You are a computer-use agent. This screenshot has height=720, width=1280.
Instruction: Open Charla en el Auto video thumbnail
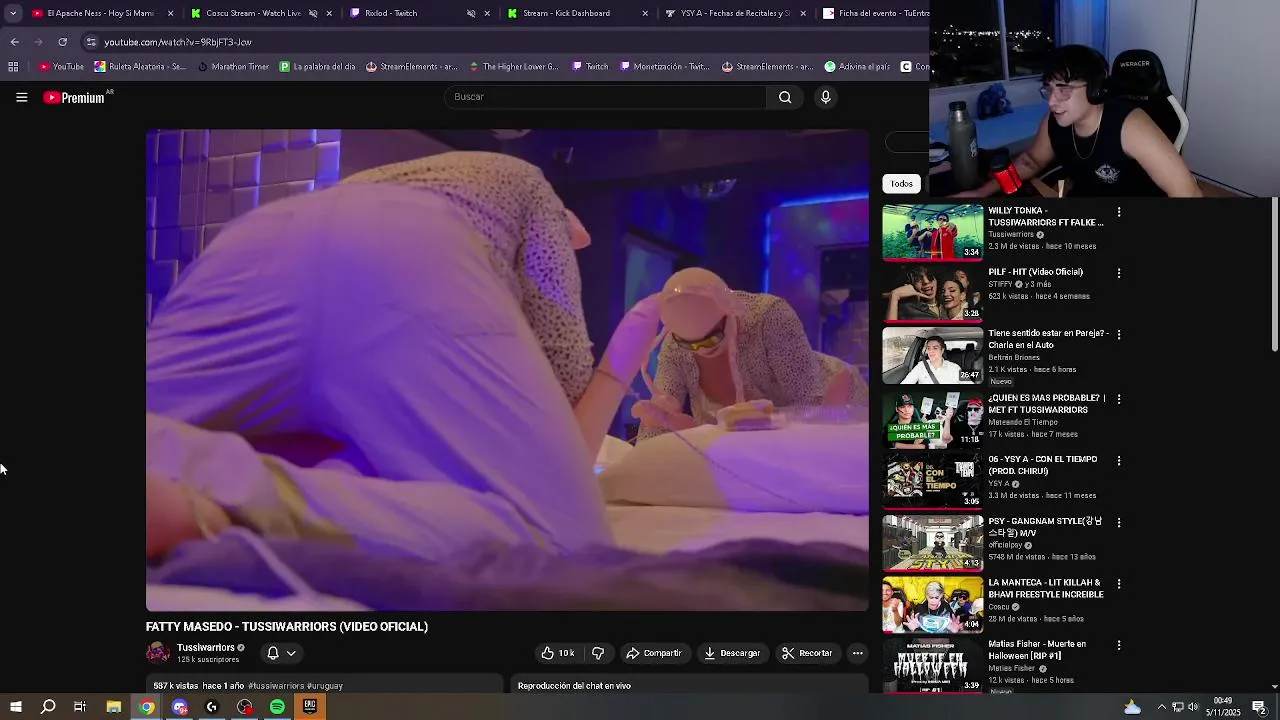(x=933, y=355)
